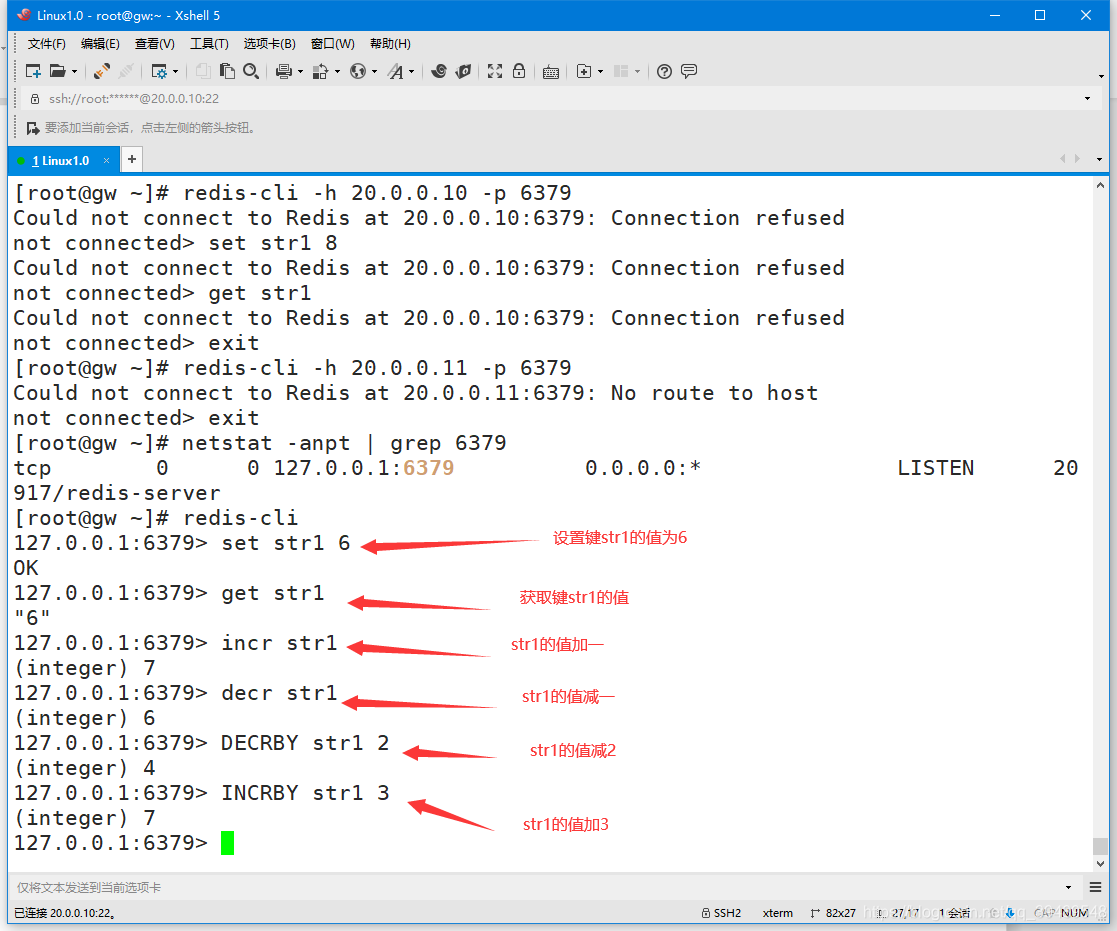The width and height of the screenshot is (1117, 931).
Task: Click the terminal scrollbar thumb
Action: (1101, 846)
